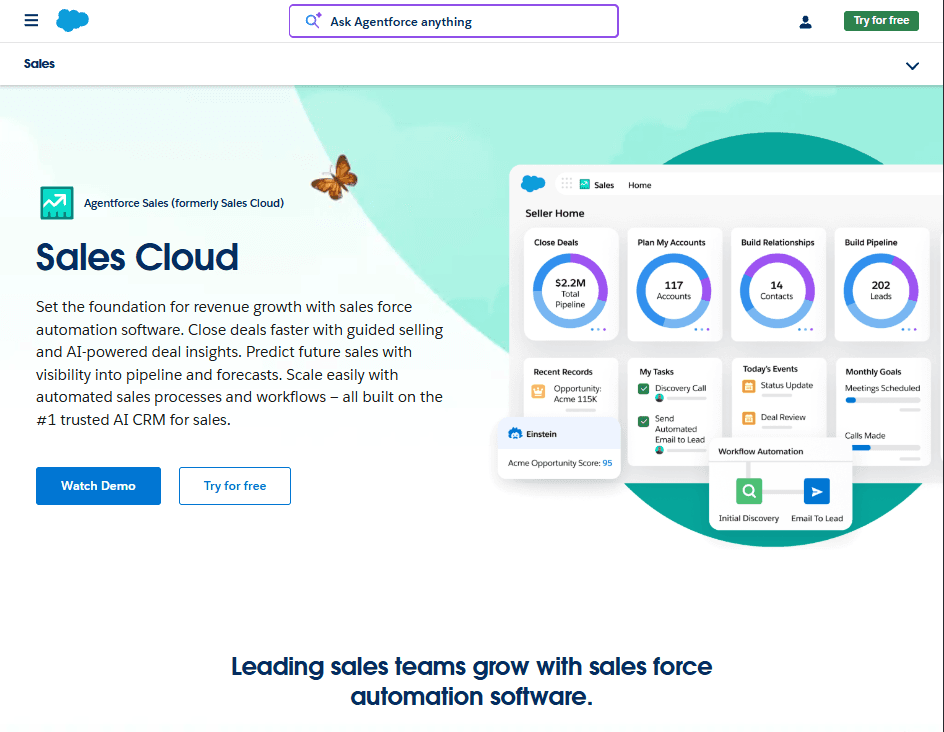Click the Workflow Automation heading
Image resolution: width=944 pixels, height=732 pixels.
point(760,451)
